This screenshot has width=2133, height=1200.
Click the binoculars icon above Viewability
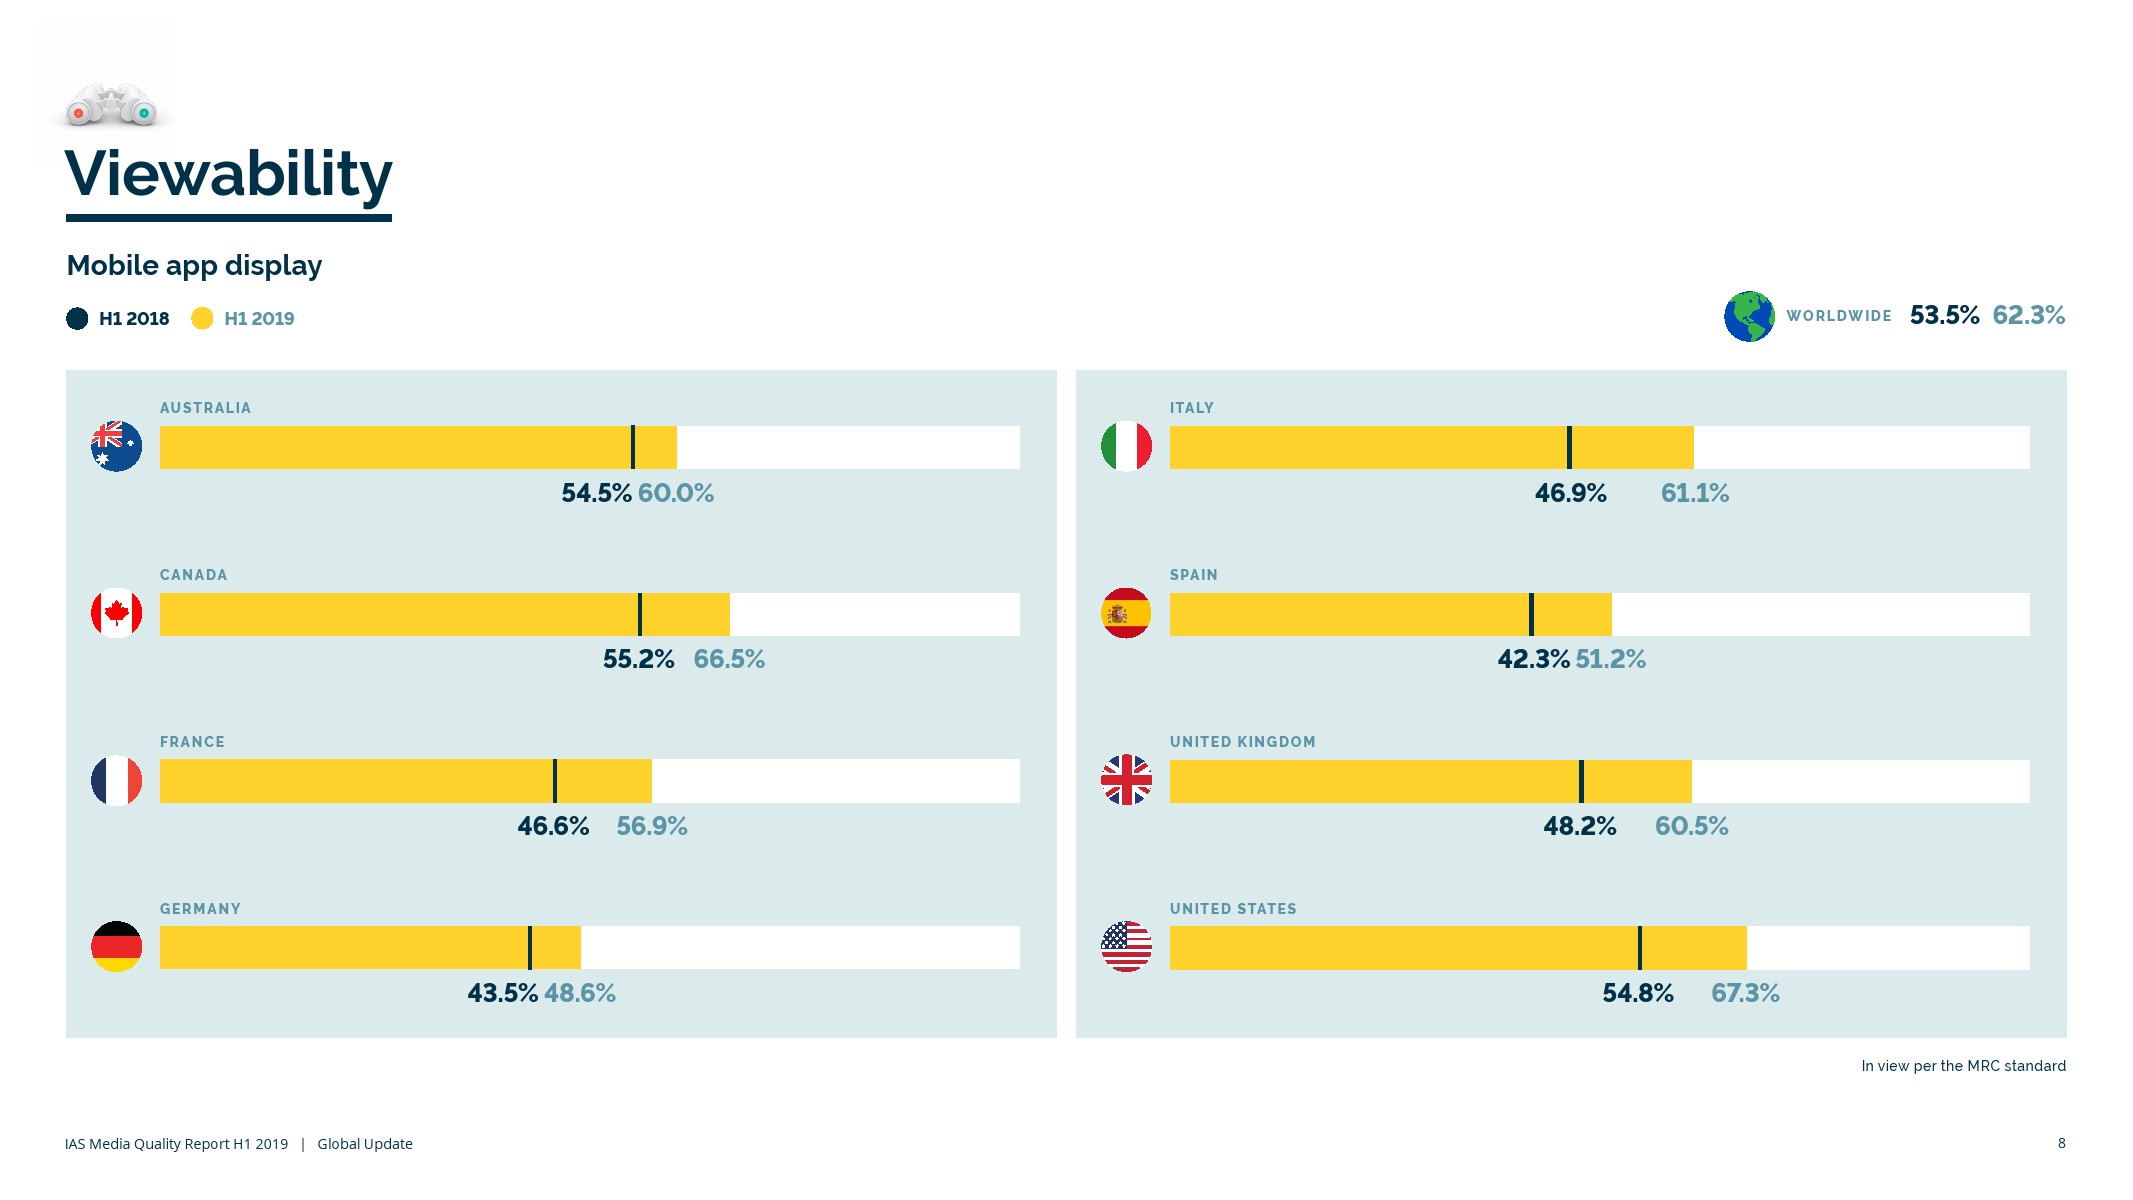tap(111, 105)
